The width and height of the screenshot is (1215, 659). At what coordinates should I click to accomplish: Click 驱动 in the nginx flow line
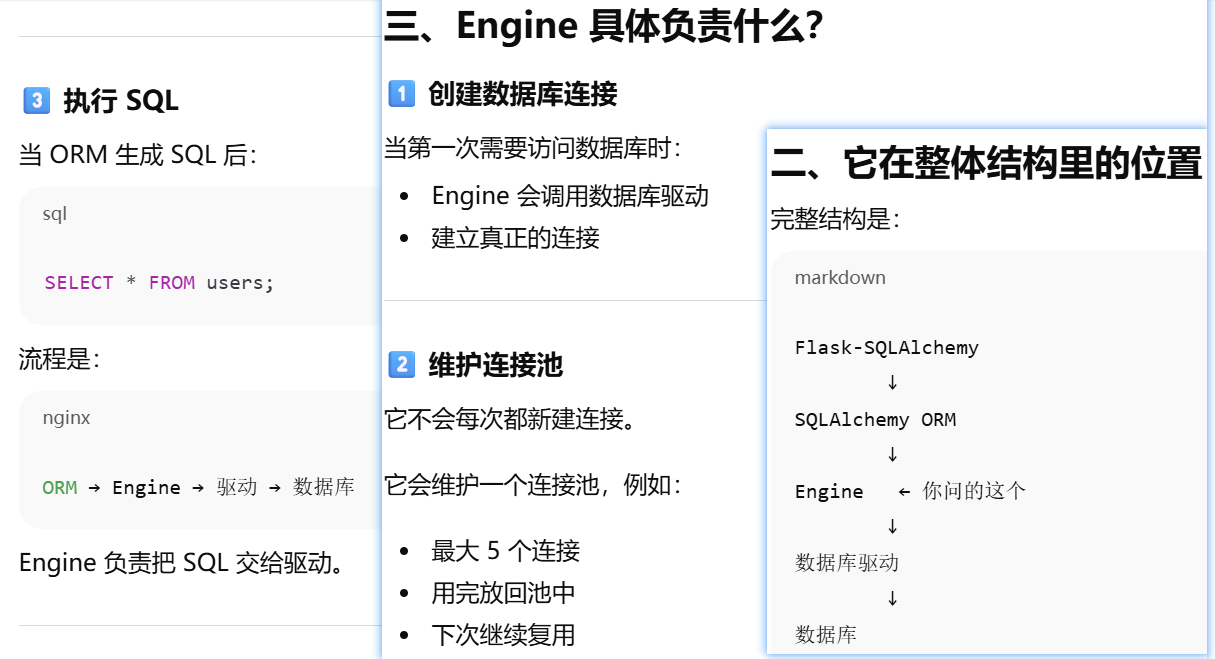click(x=237, y=488)
